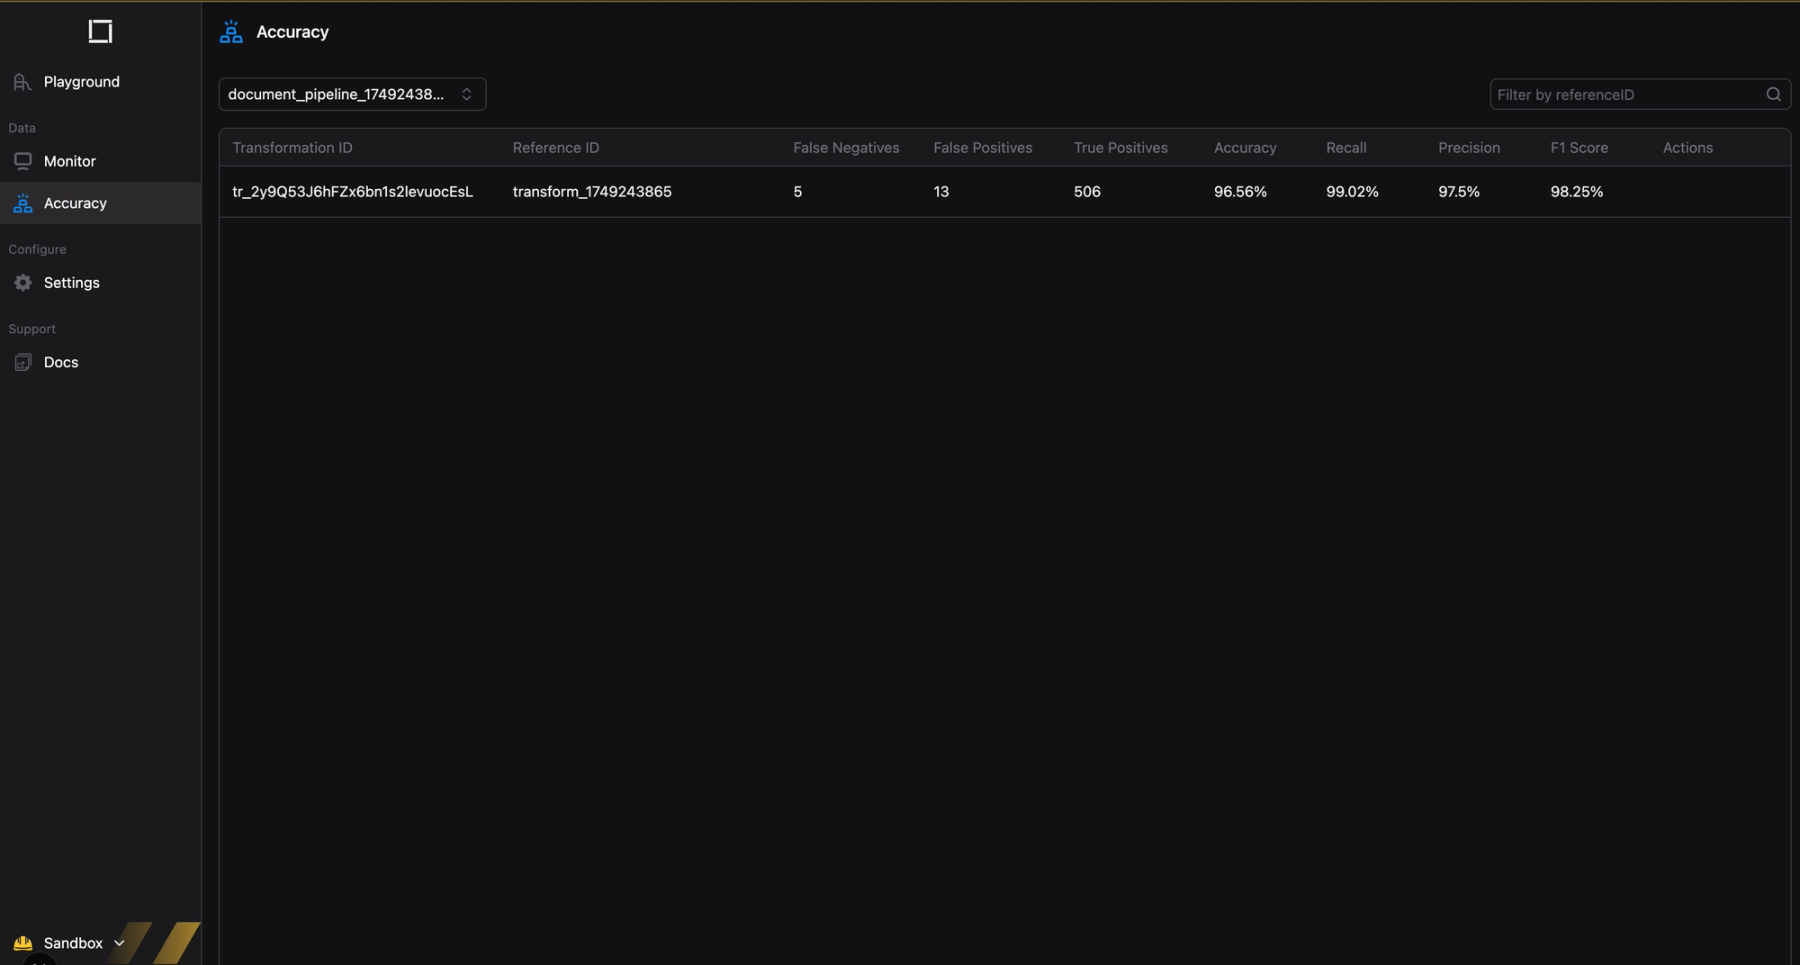Click false positives value 13
The height and width of the screenshot is (965, 1800).
[x=941, y=192]
